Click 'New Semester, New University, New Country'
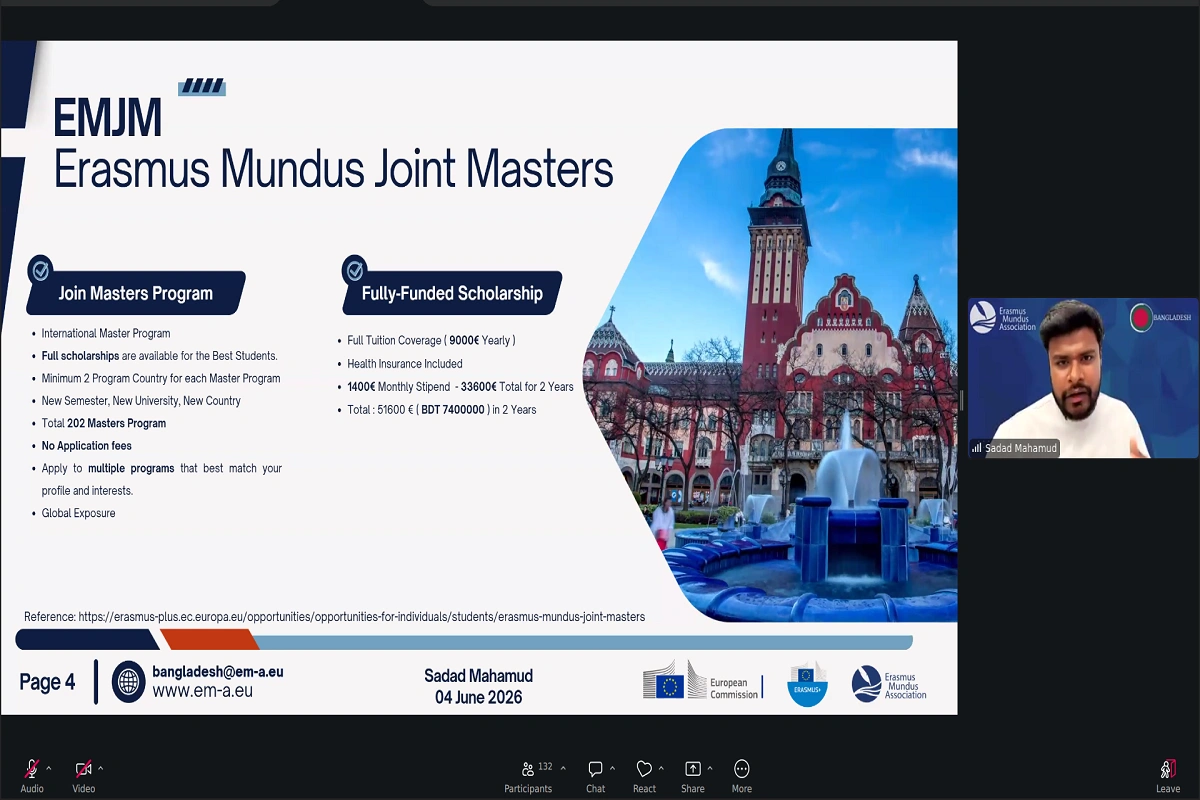The image size is (1200, 800). 141,401
